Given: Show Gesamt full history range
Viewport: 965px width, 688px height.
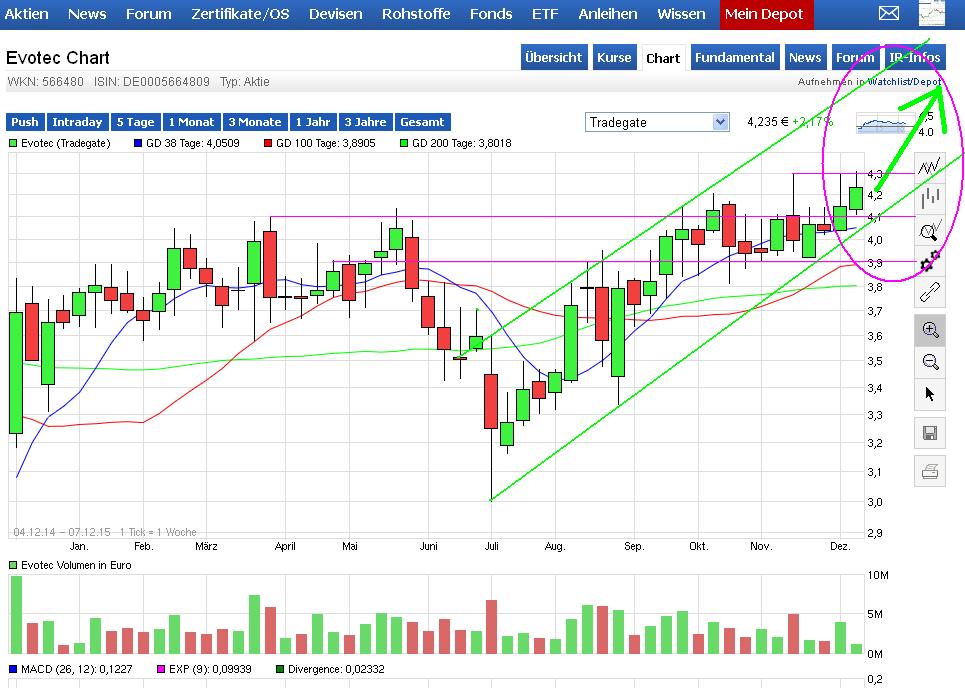Looking at the screenshot, I should pos(422,122).
